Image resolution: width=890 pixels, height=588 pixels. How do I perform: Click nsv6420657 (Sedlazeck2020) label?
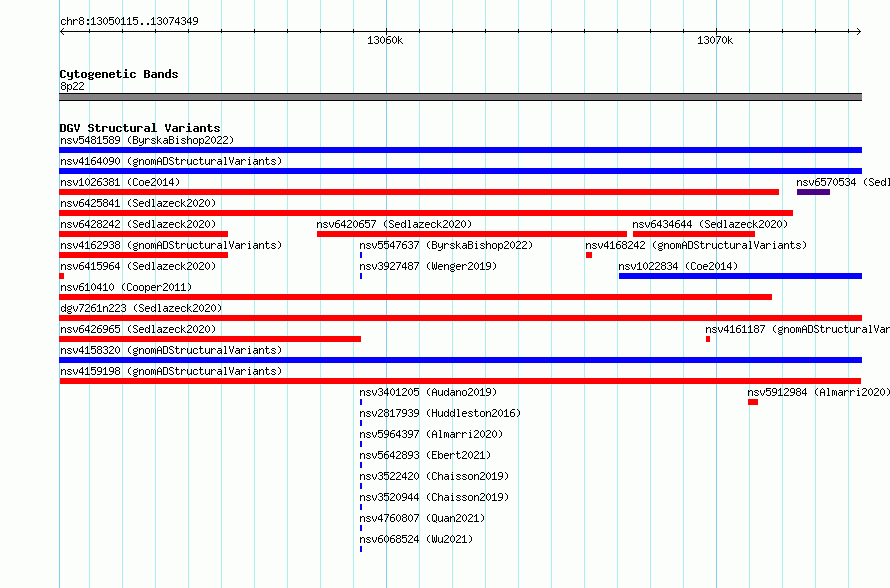click(394, 224)
